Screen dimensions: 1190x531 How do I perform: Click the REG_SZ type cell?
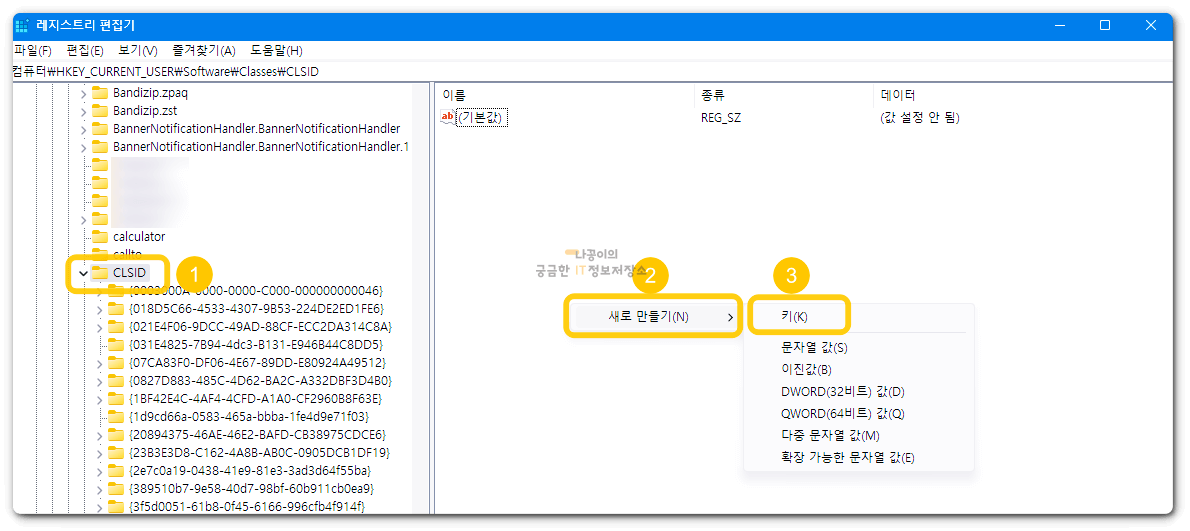tap(721, 118)
